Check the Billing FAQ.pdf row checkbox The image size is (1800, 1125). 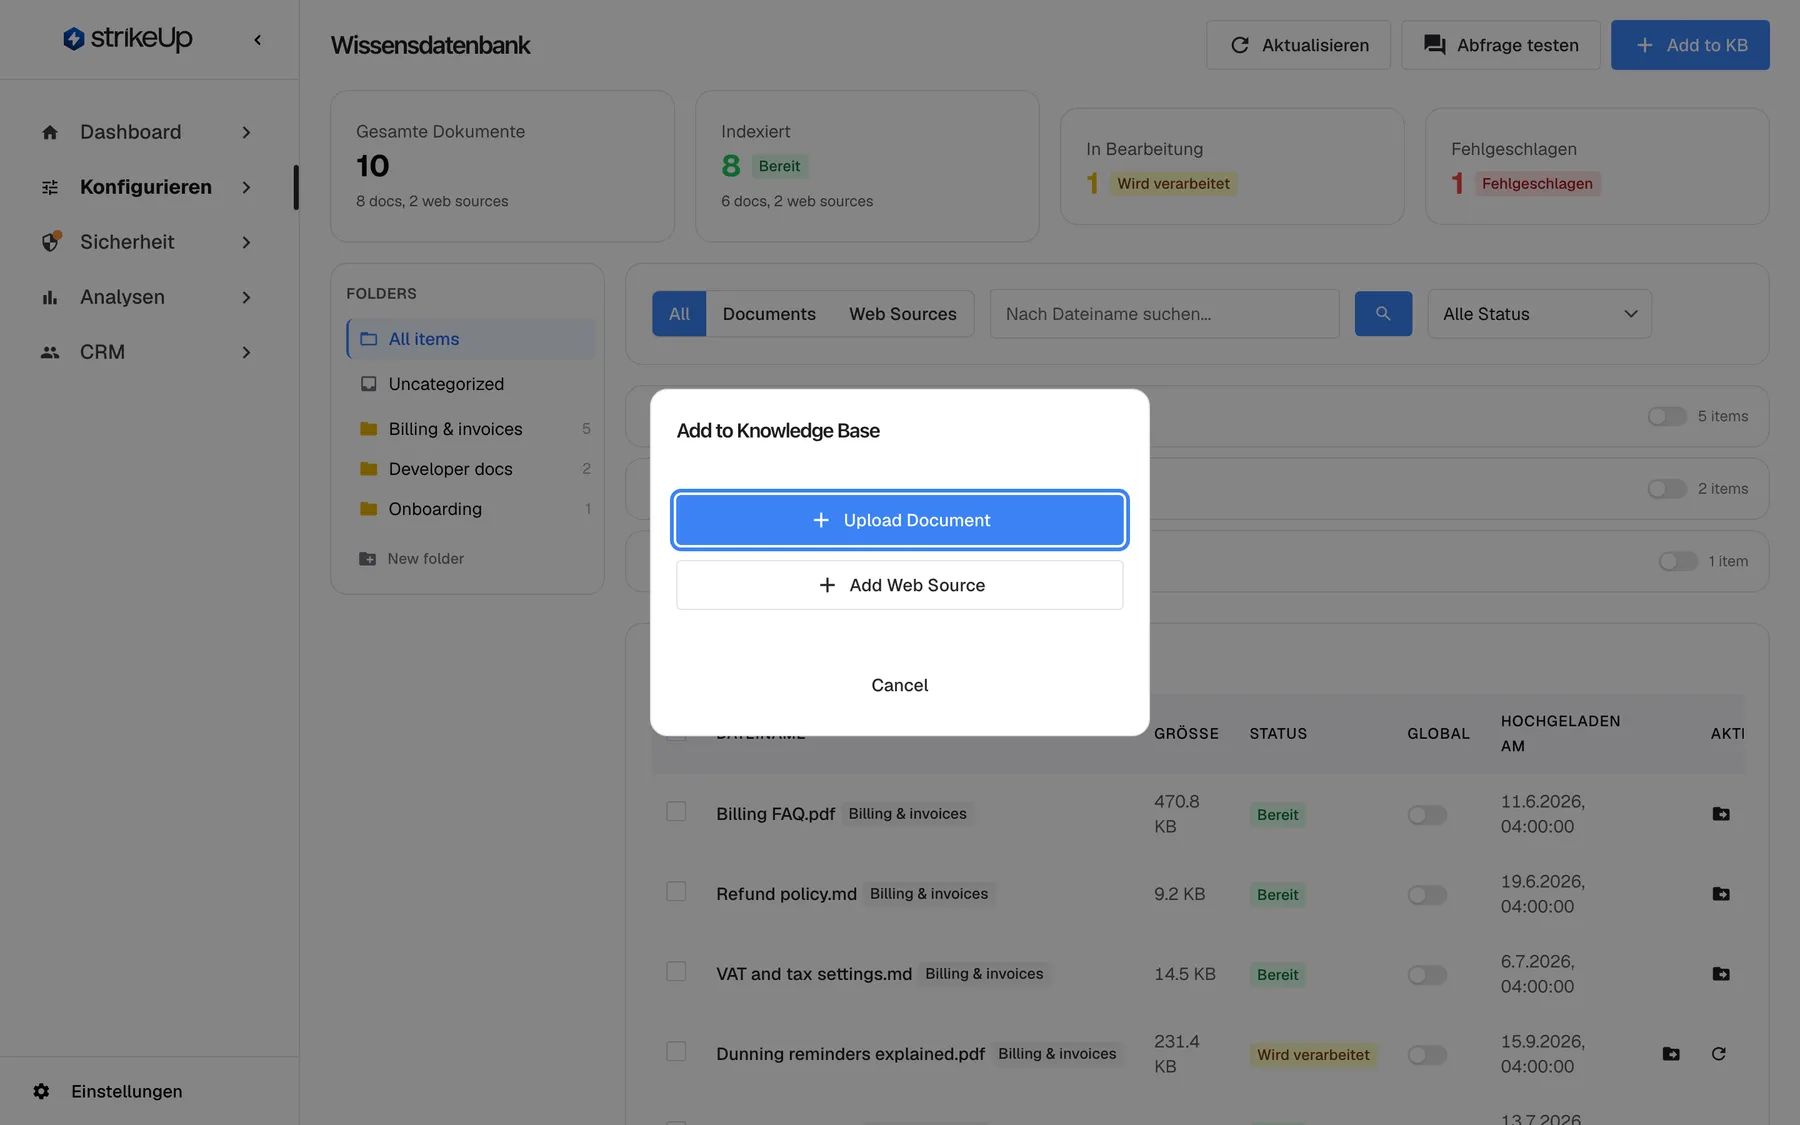pyautogui.click(x=676, y=811)
